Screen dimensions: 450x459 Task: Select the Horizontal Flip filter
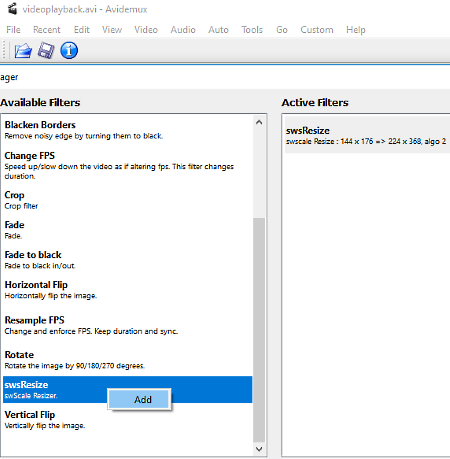pos(127,290)
